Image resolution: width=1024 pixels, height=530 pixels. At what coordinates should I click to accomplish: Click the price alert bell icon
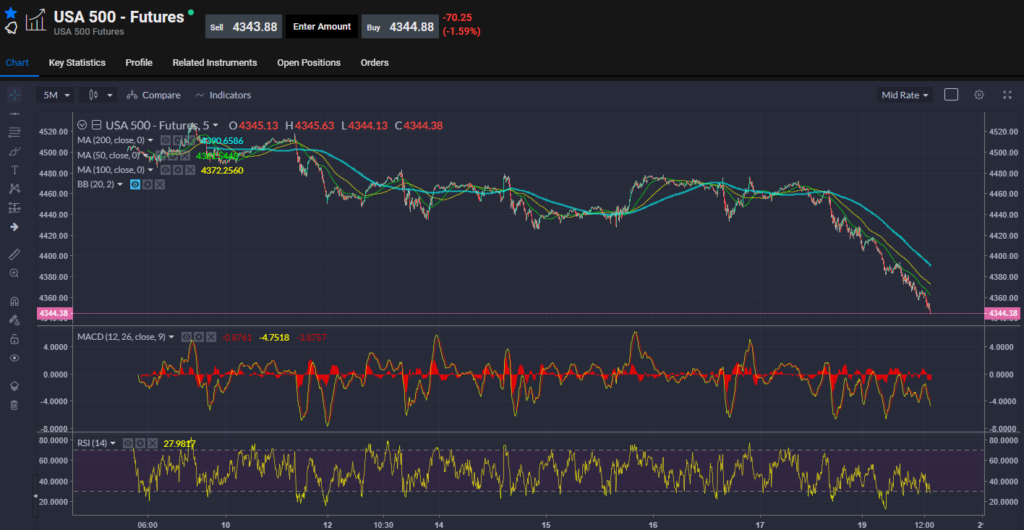click(x=10, y=27)
